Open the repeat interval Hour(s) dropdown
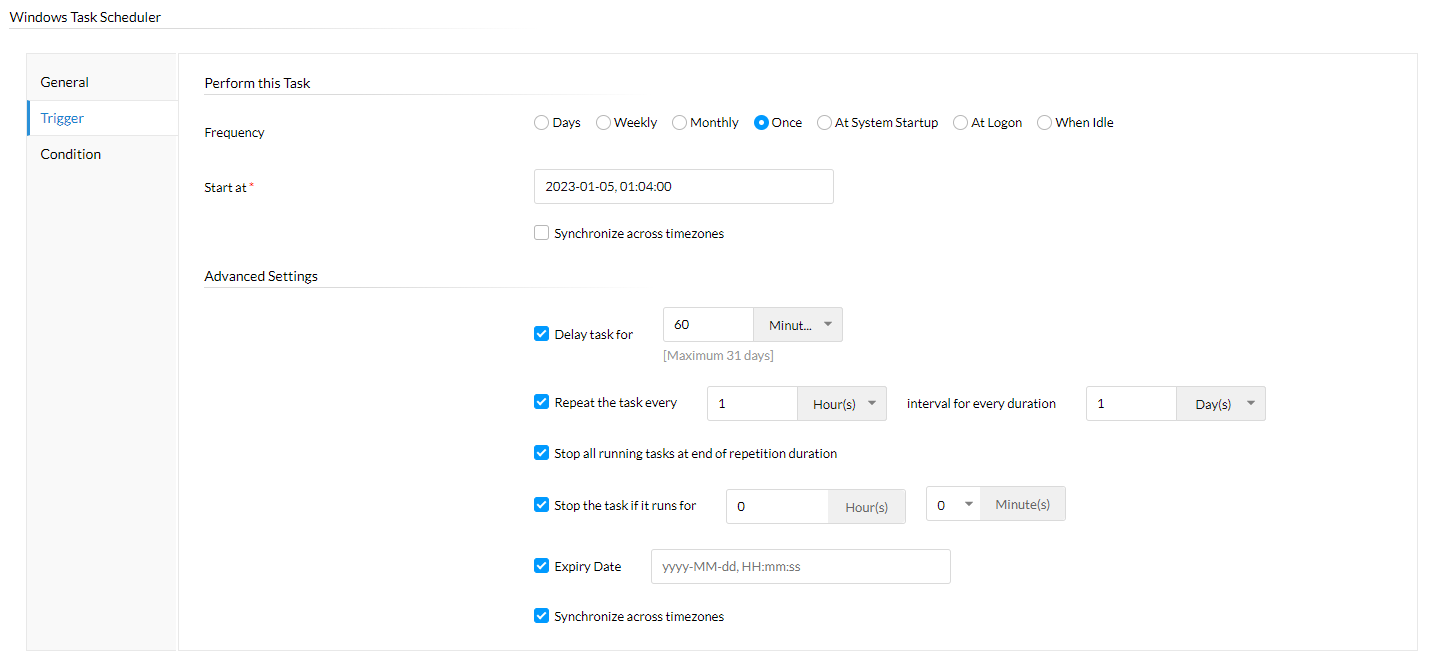The image size is (1430, 660). [842, 404]
